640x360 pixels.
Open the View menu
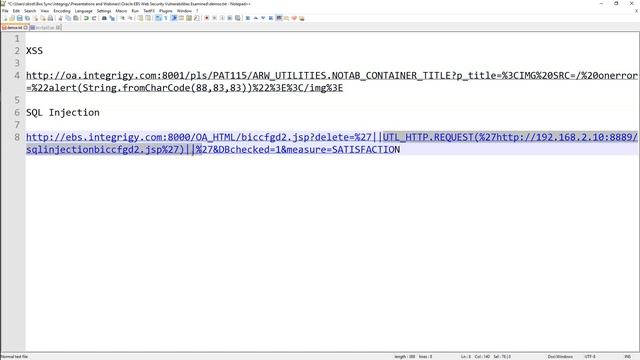pos(45,11)
